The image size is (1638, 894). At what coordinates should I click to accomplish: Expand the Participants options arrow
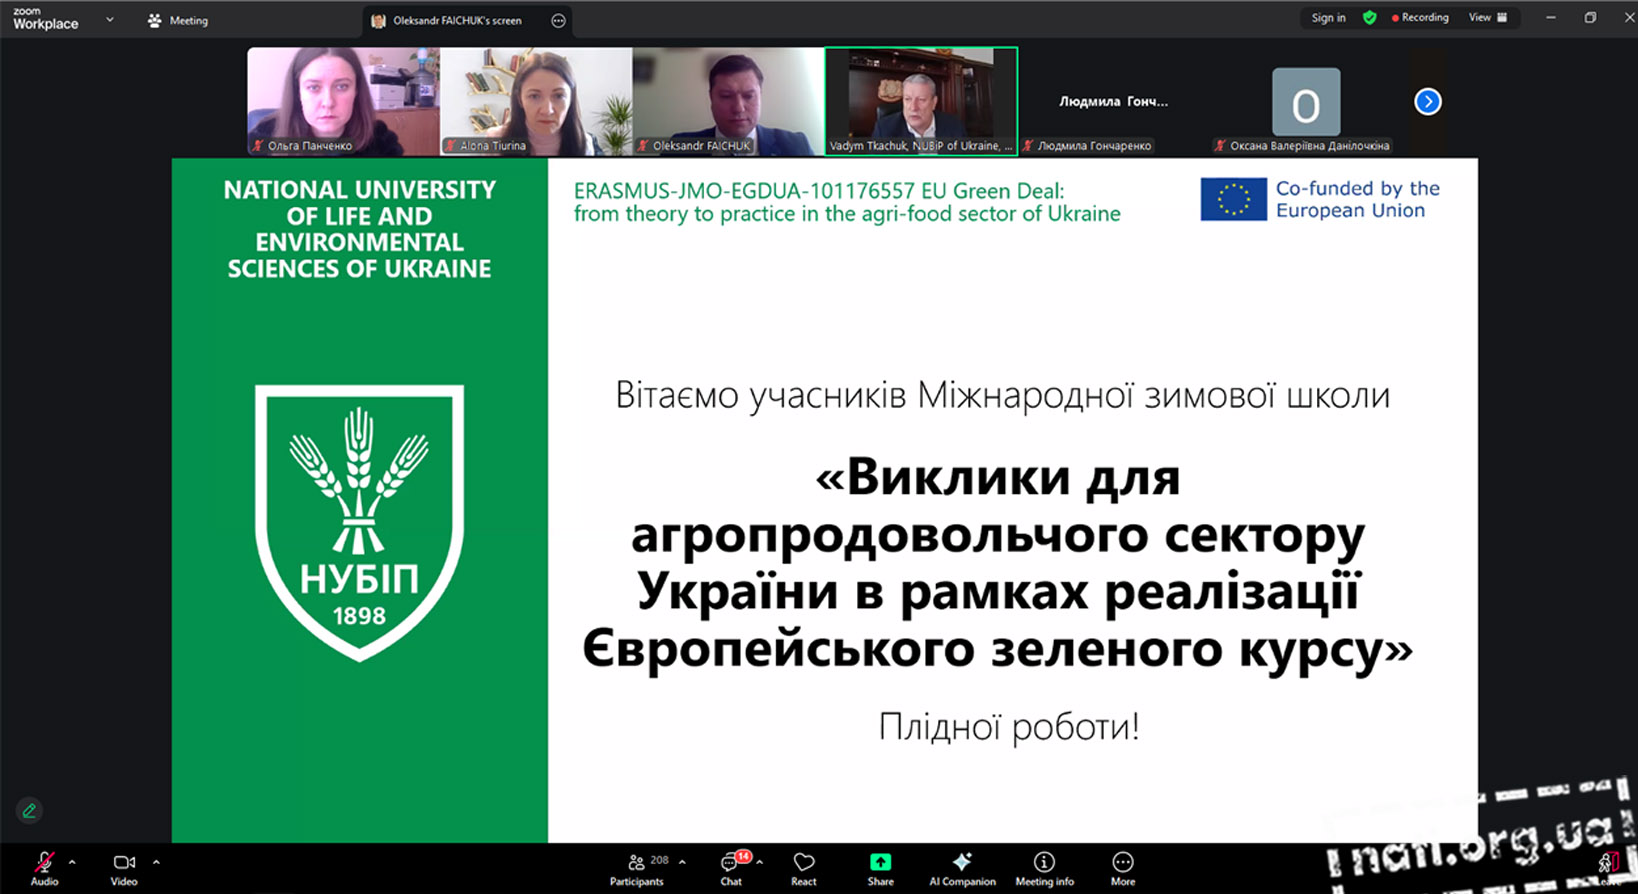(682, 861)
